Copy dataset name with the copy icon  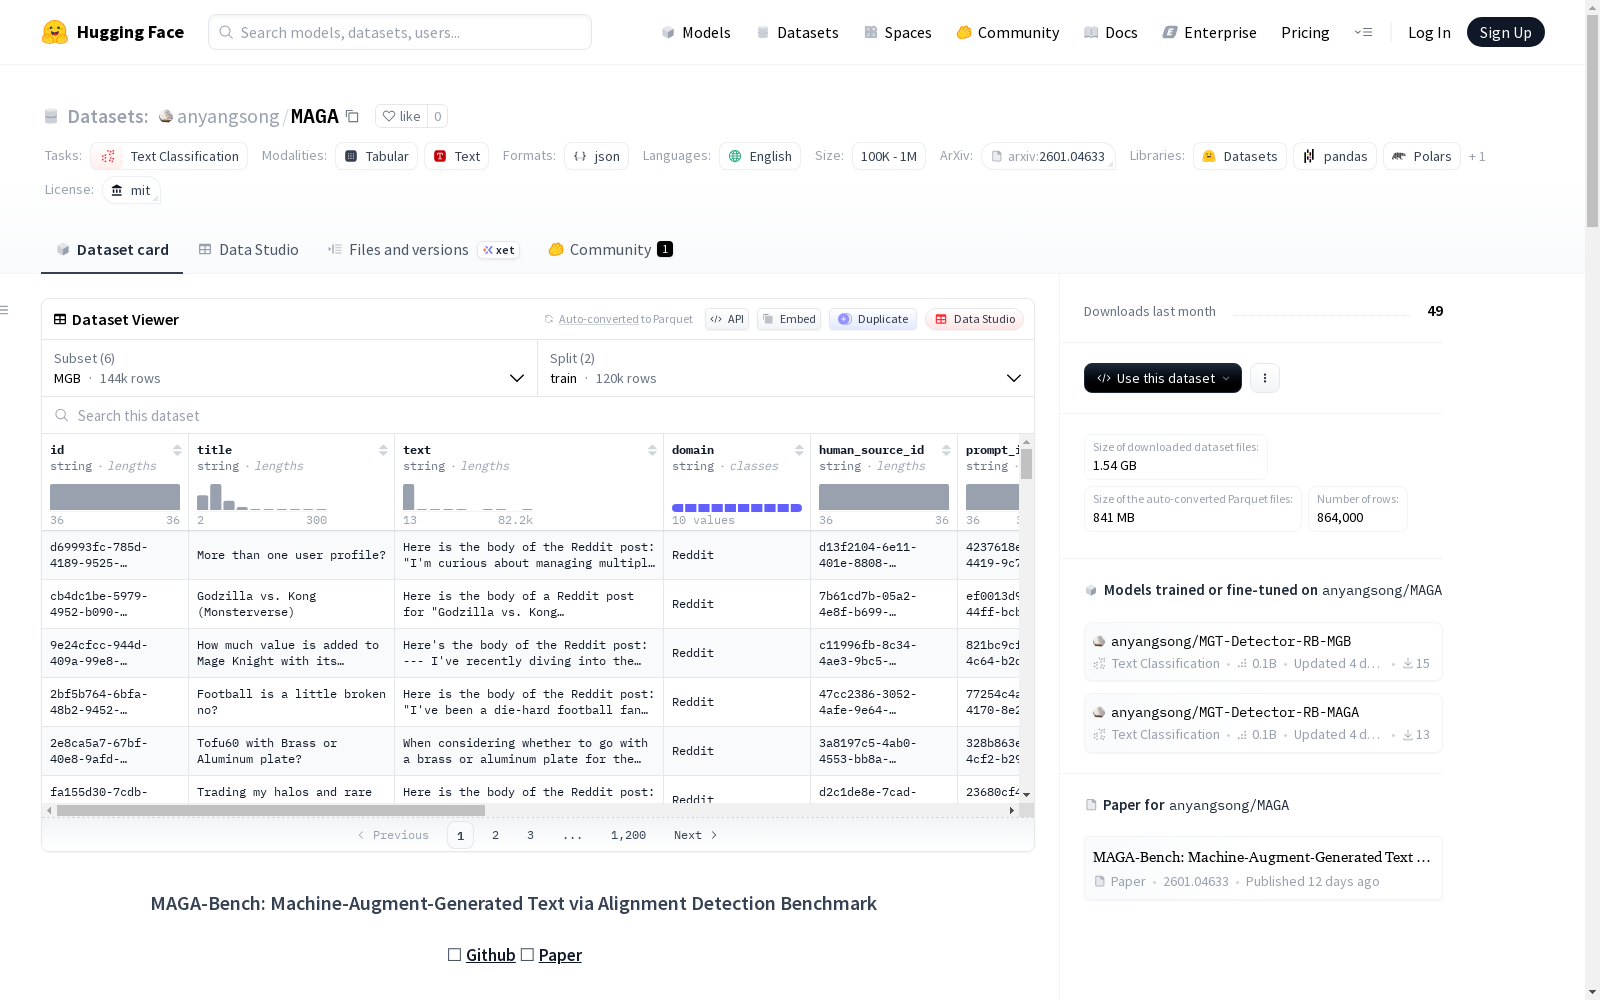click(352, 116)
